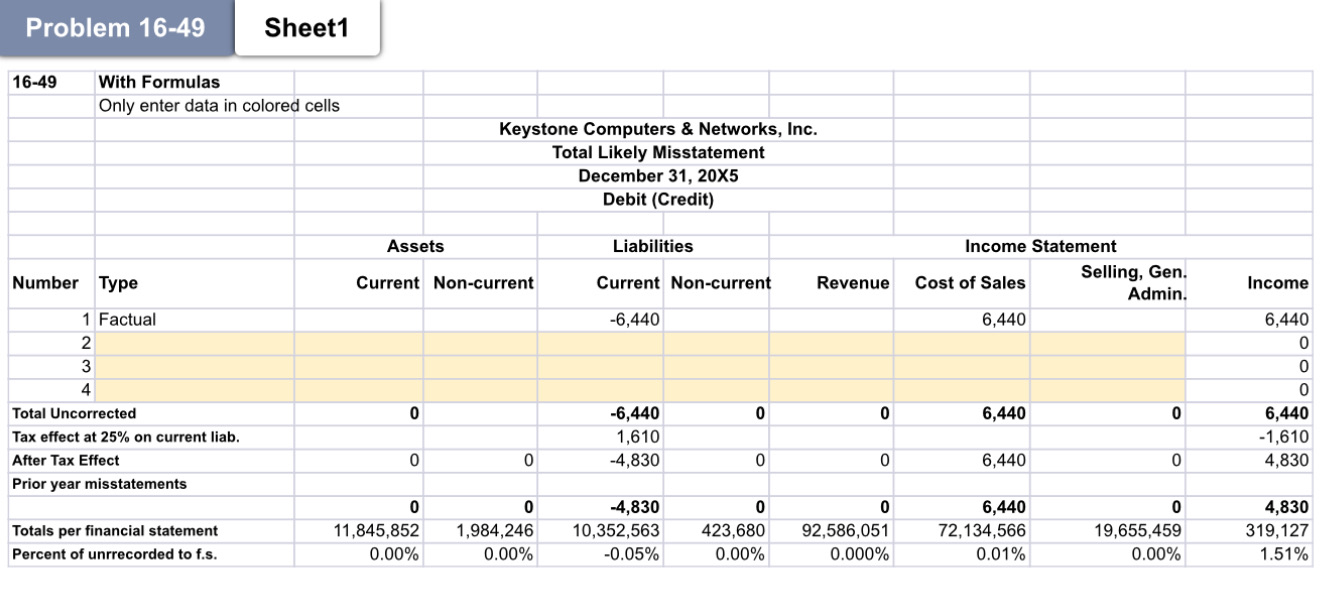Click the 'Revenue' column header
1323x592 pixels.
(x=832, y=283)
